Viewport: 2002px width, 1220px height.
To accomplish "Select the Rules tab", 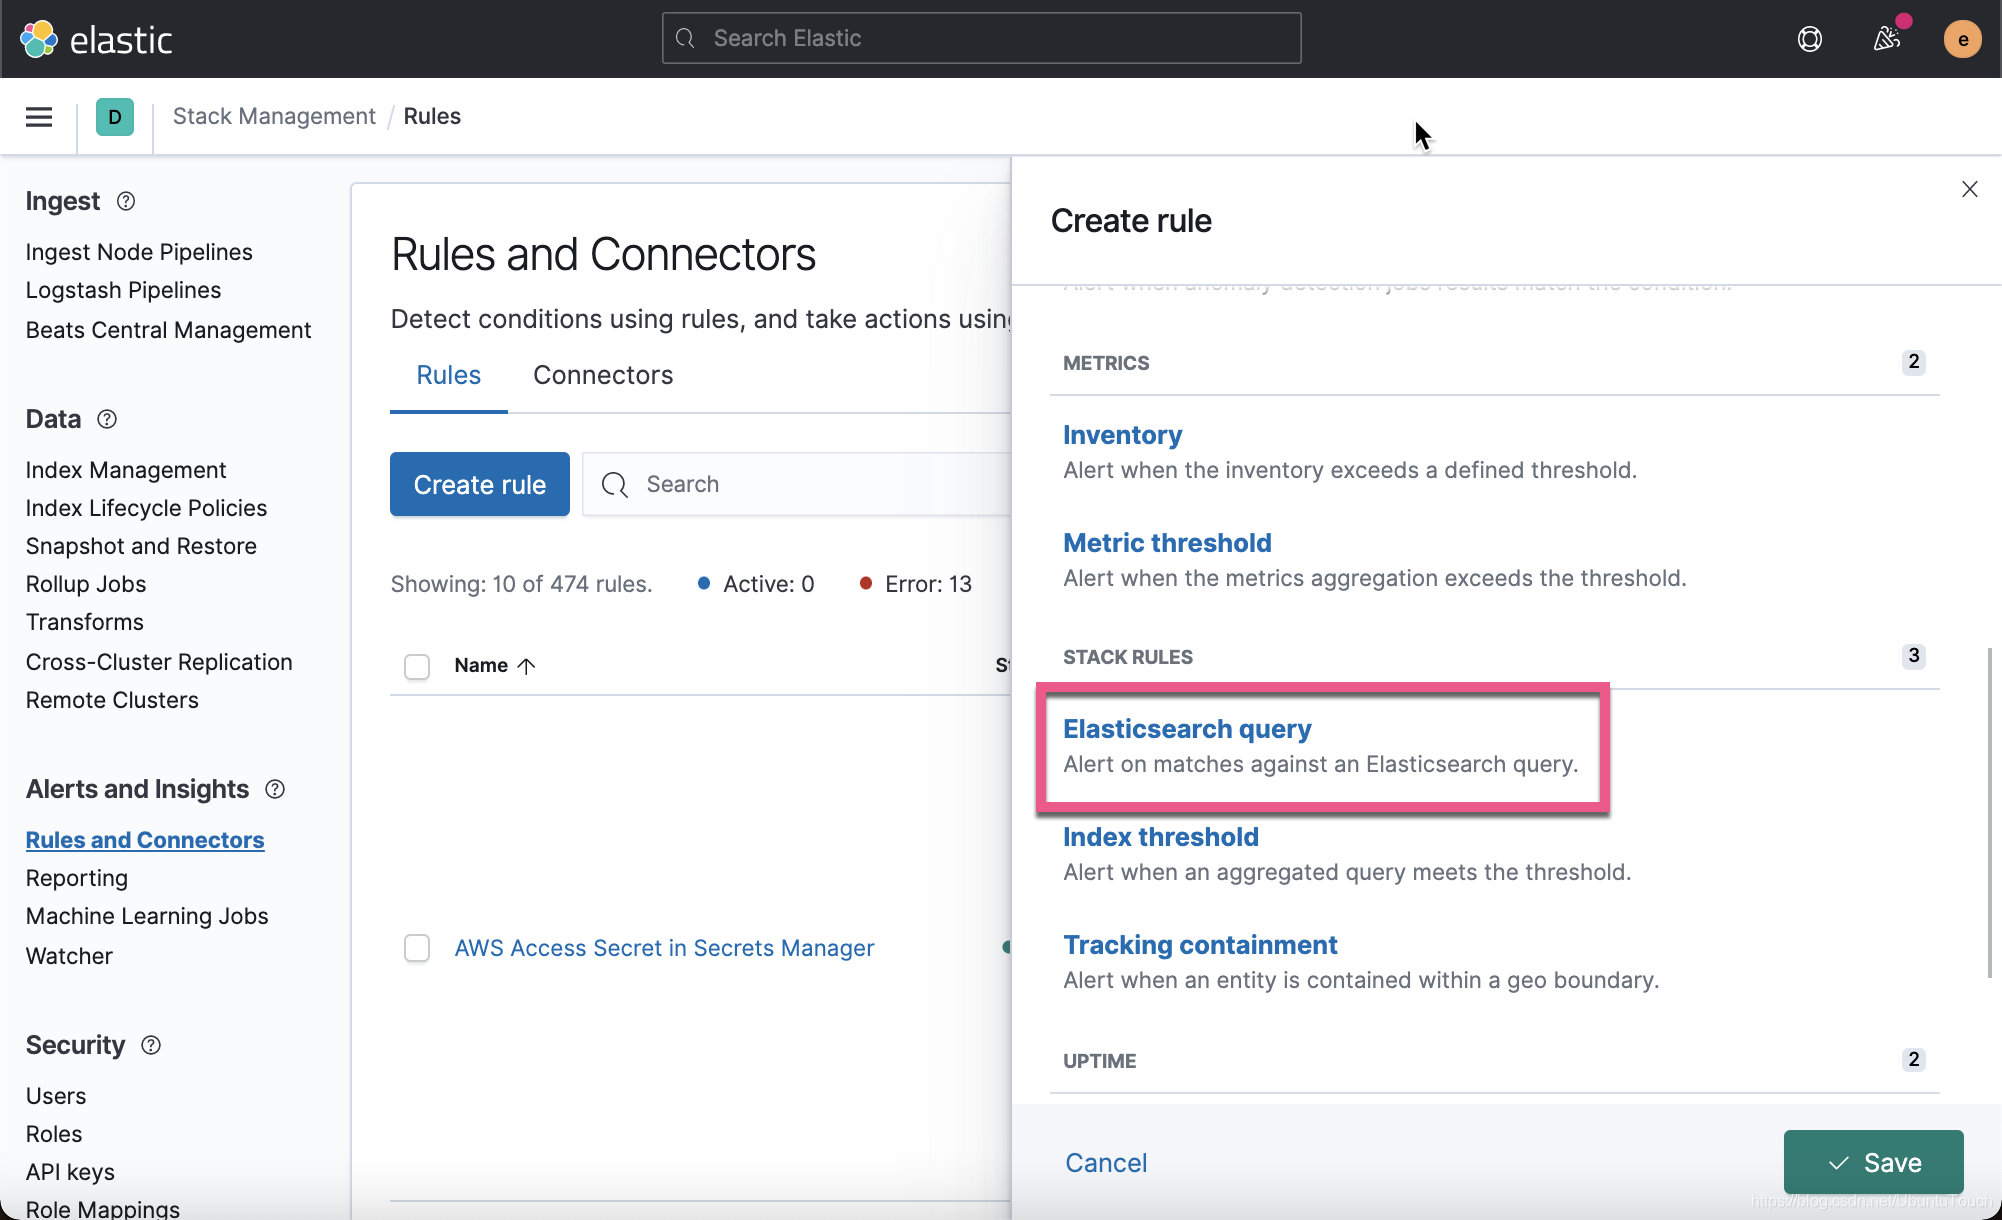I will [448, 375].
